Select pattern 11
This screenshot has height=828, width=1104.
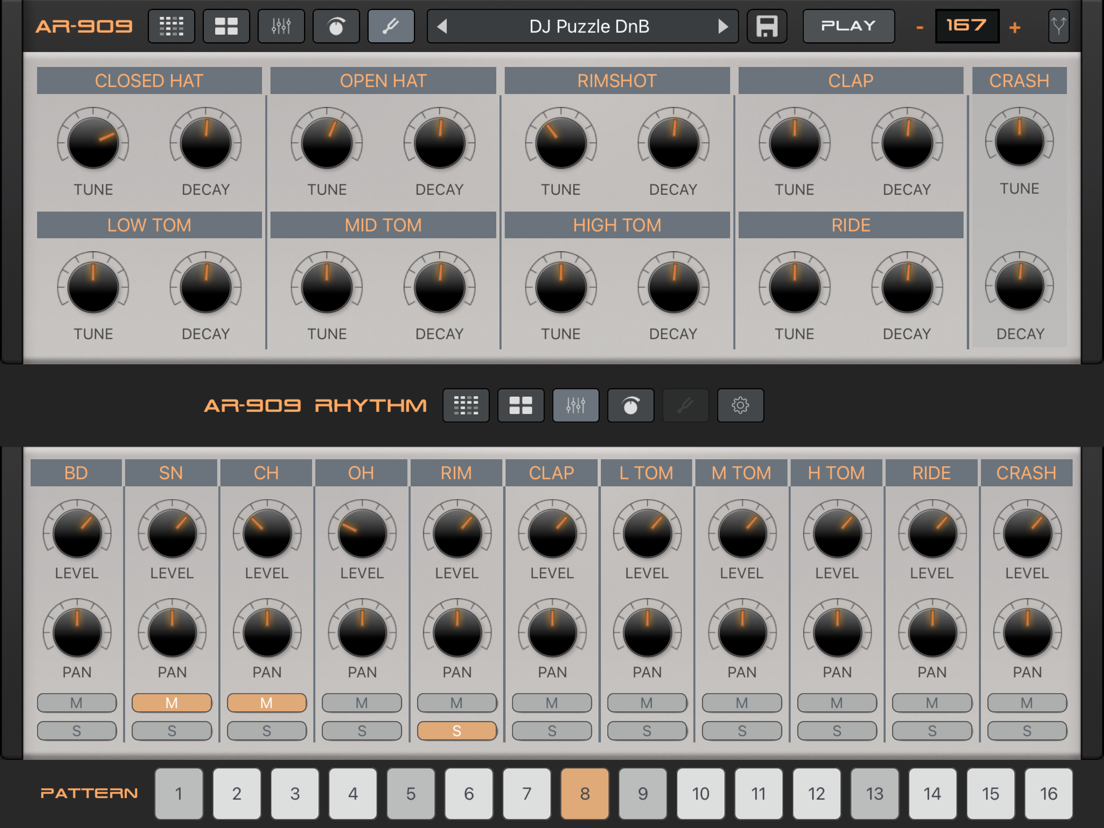759,794
